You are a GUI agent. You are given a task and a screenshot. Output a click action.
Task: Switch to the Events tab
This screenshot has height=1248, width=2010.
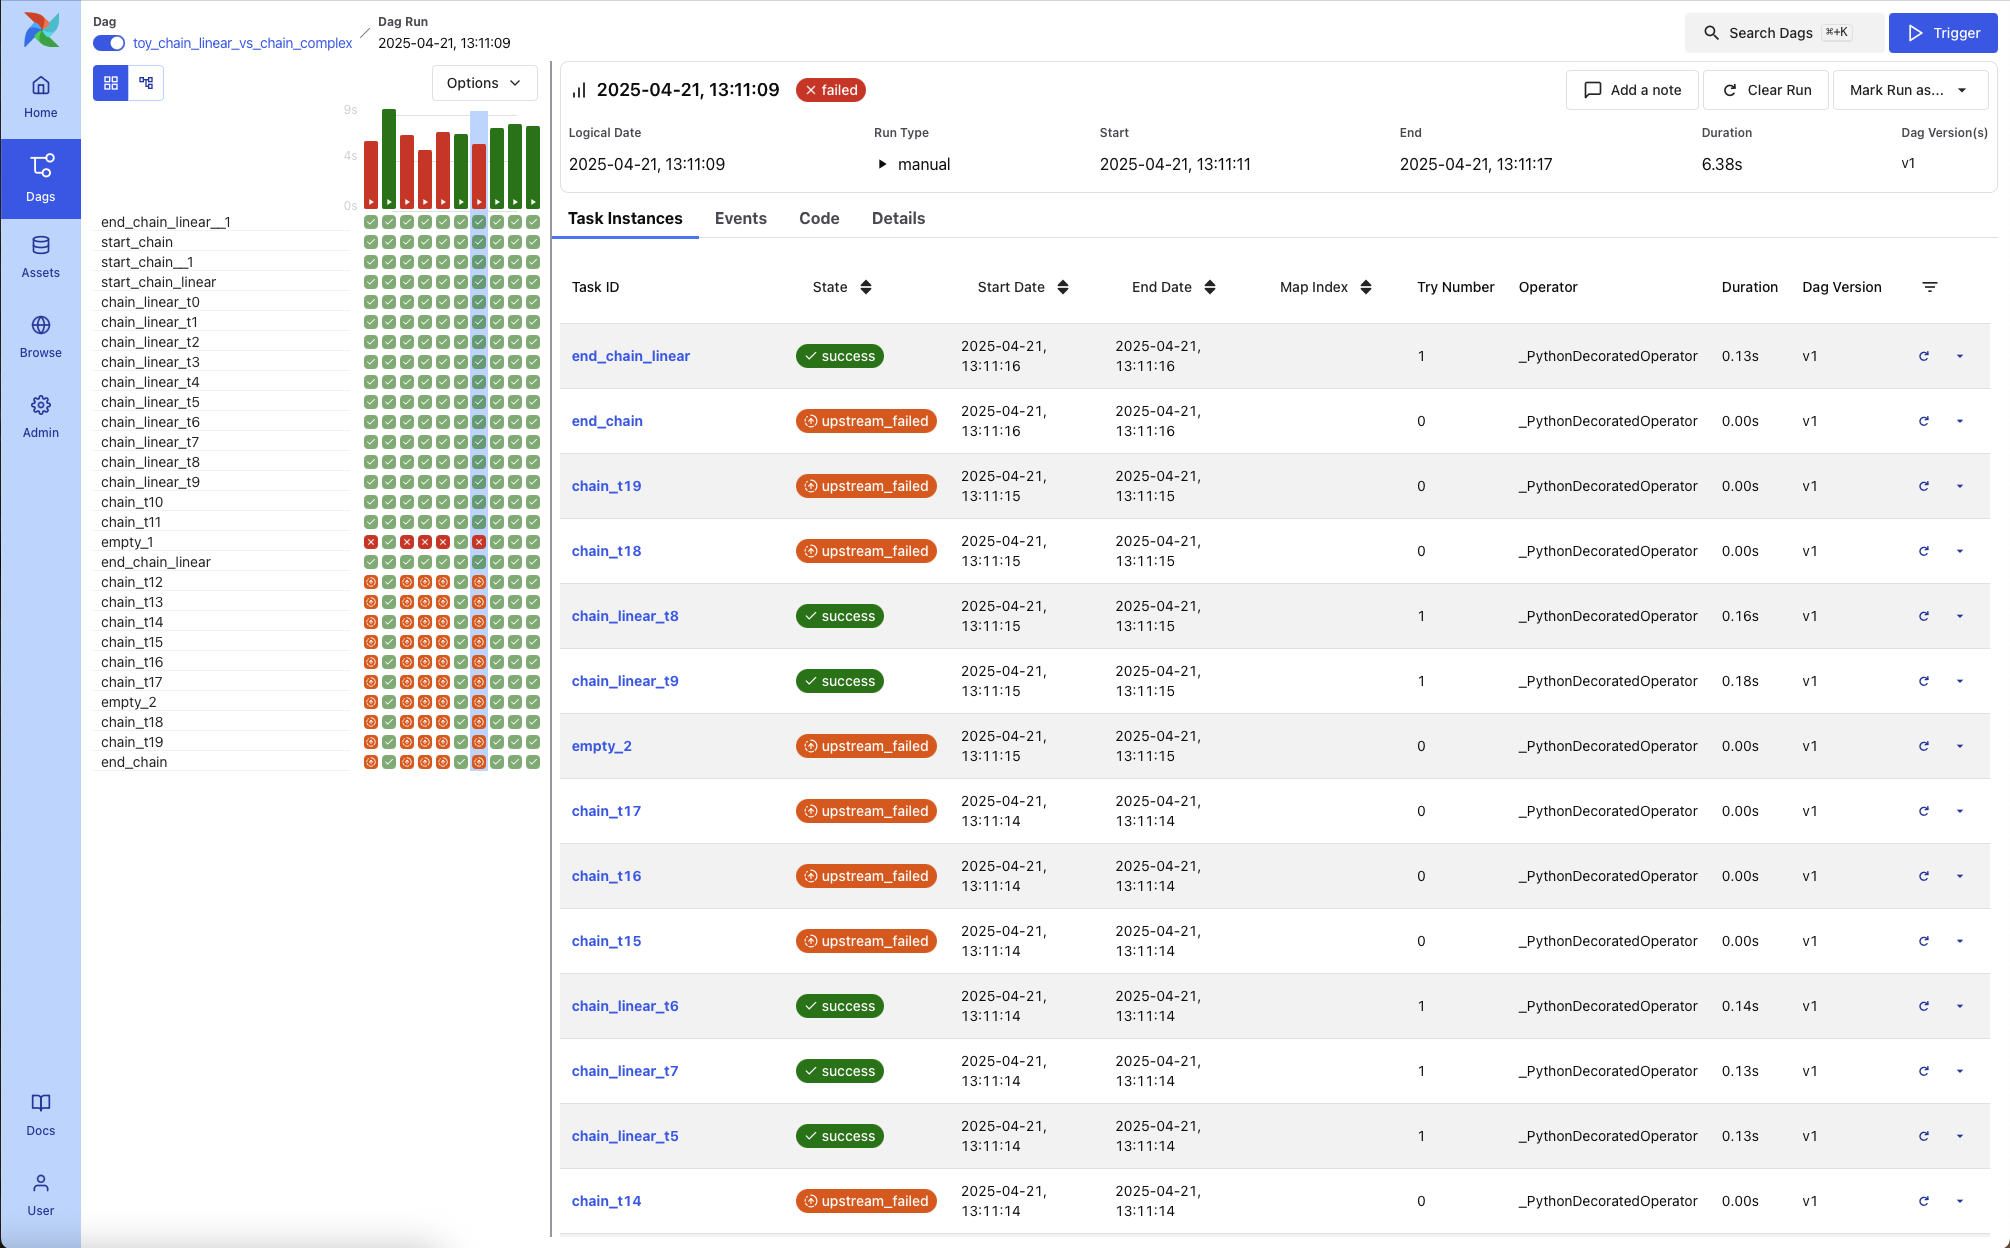pos(740,218)
